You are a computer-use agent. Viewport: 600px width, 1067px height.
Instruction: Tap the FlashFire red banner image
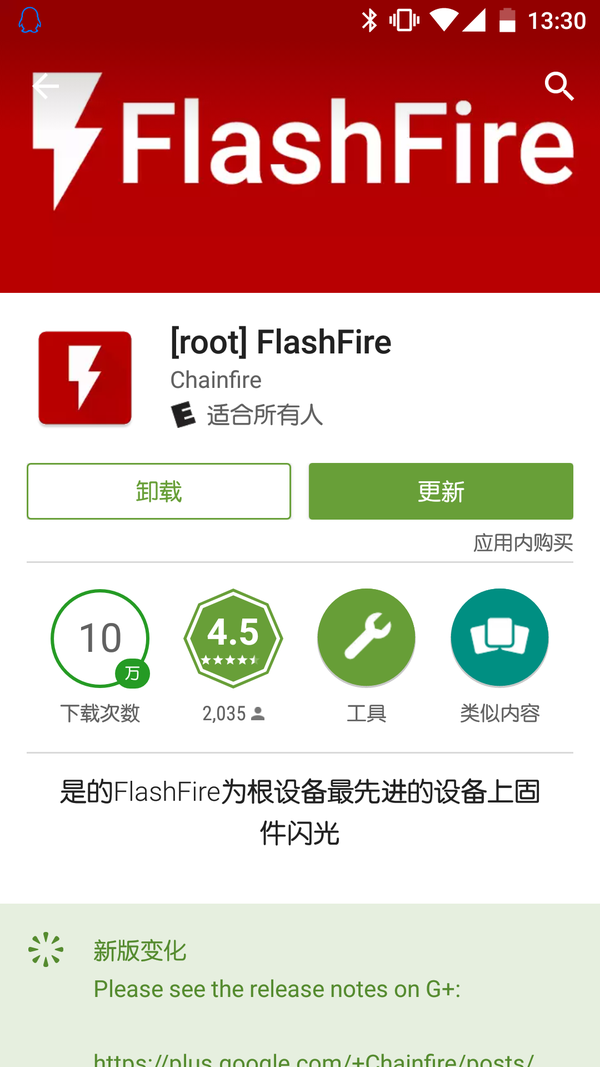(x=300, y=146)
